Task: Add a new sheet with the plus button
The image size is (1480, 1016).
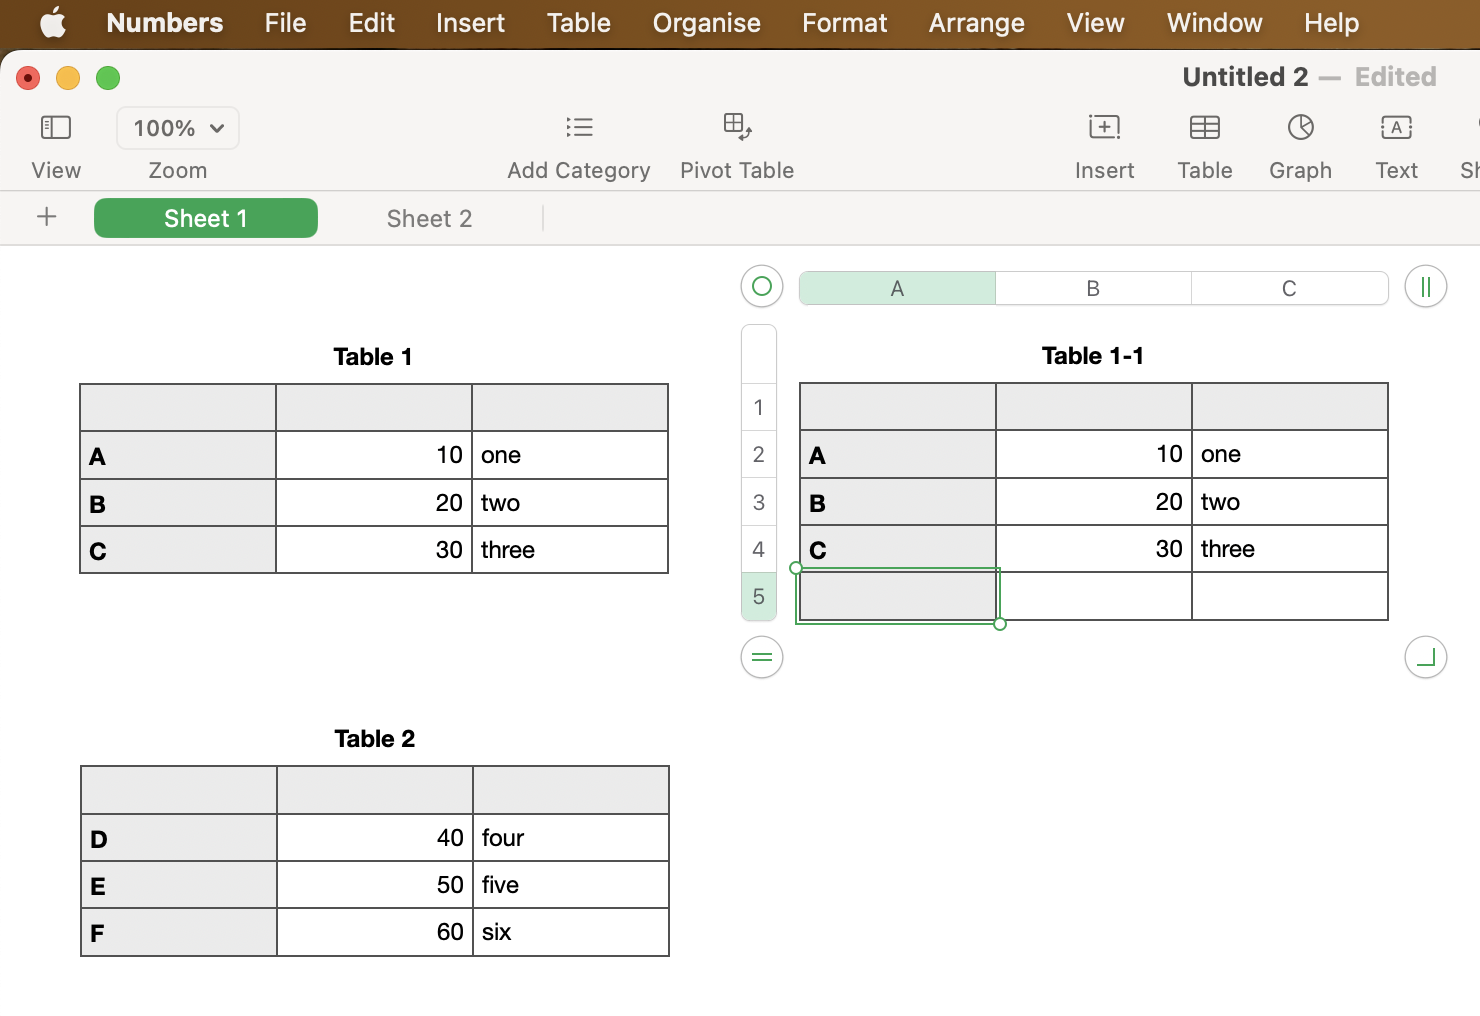Action: 46,217
